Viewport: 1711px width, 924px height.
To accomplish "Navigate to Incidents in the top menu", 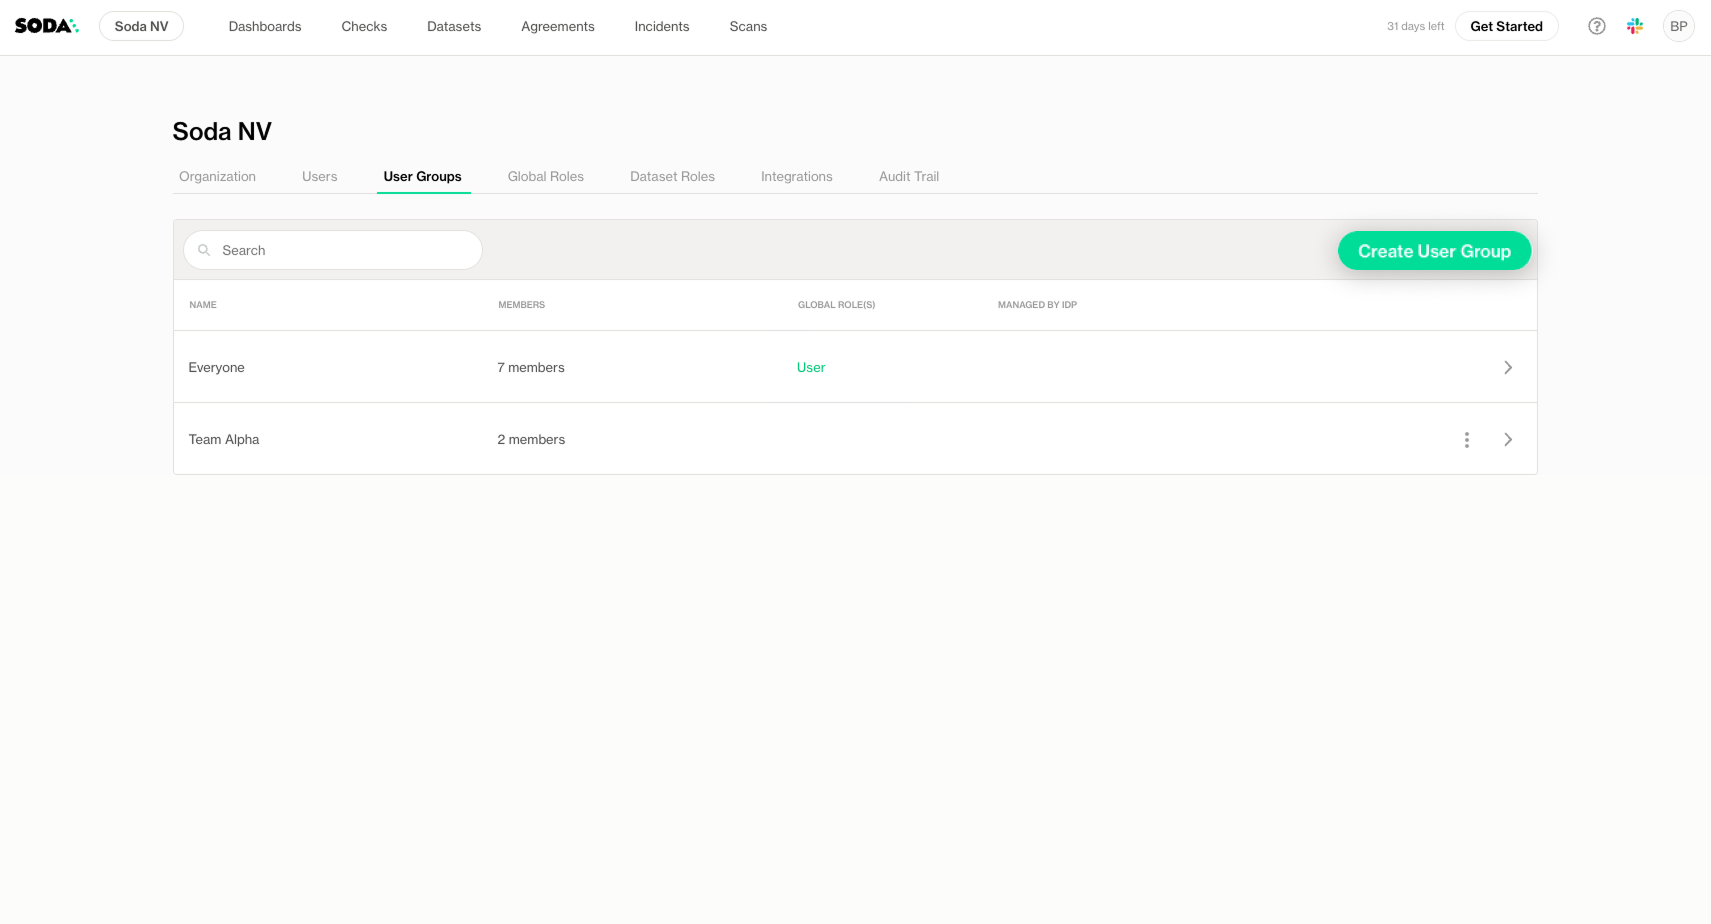I will point(661,26).
